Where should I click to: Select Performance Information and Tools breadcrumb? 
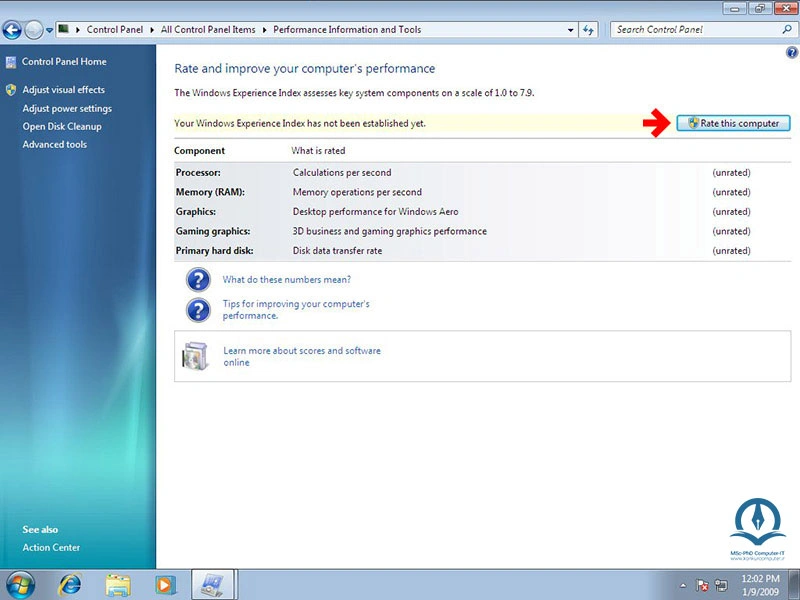(x=347, y=30)
